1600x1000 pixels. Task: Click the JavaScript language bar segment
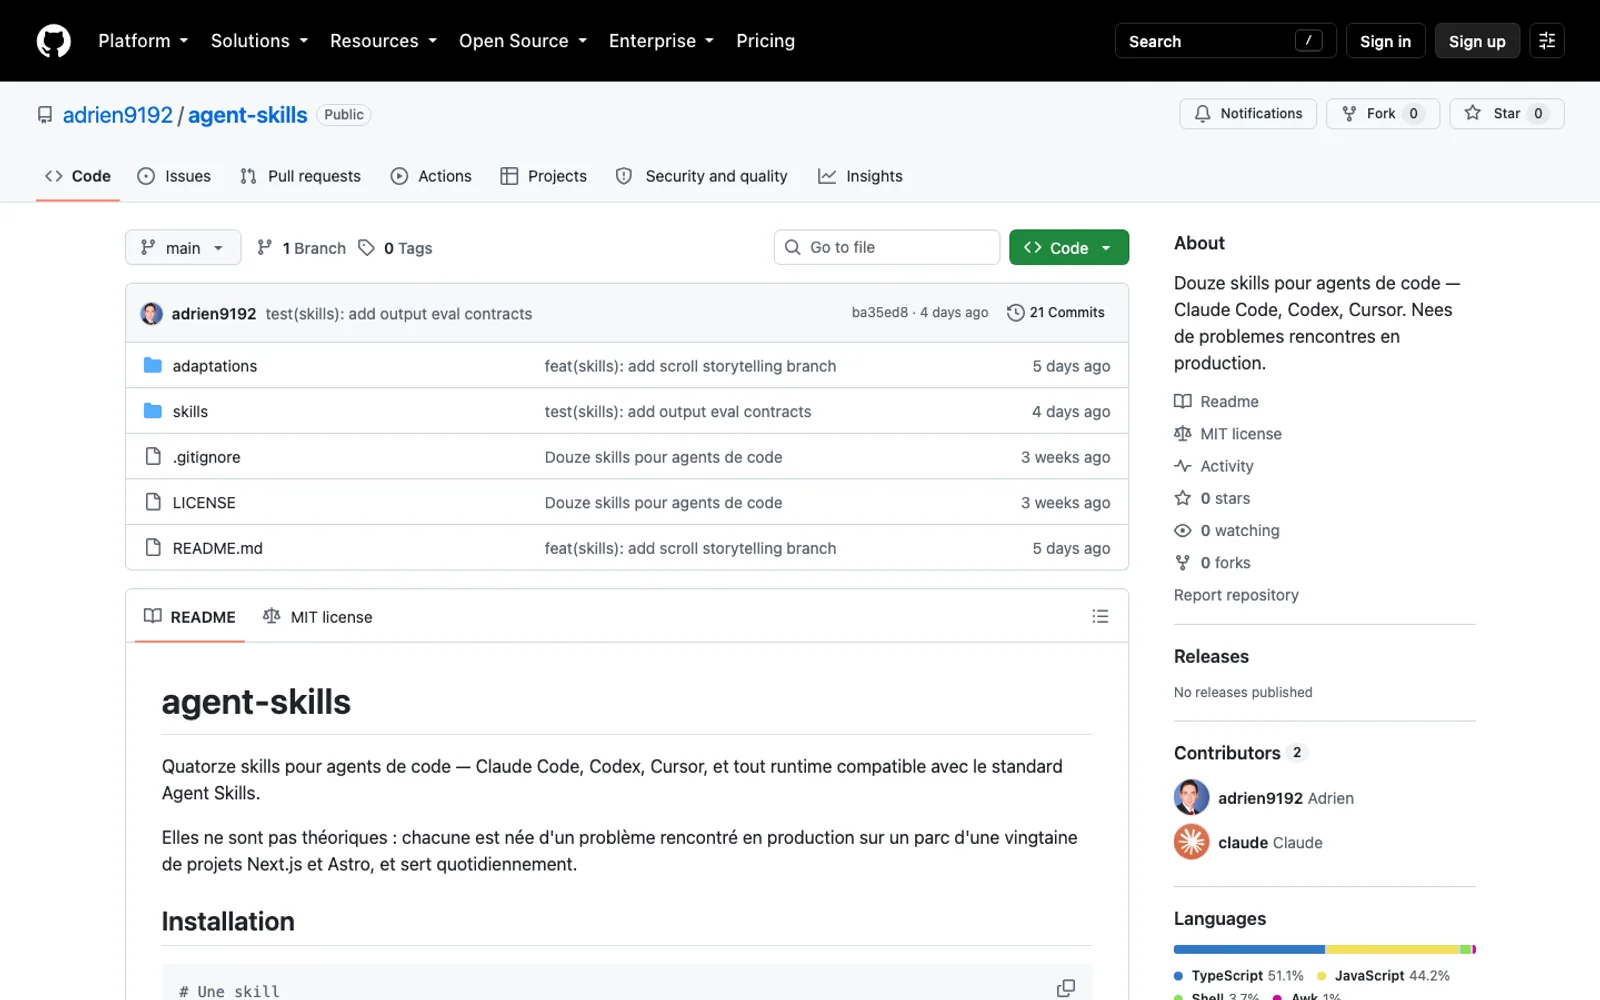[1392, 949]
